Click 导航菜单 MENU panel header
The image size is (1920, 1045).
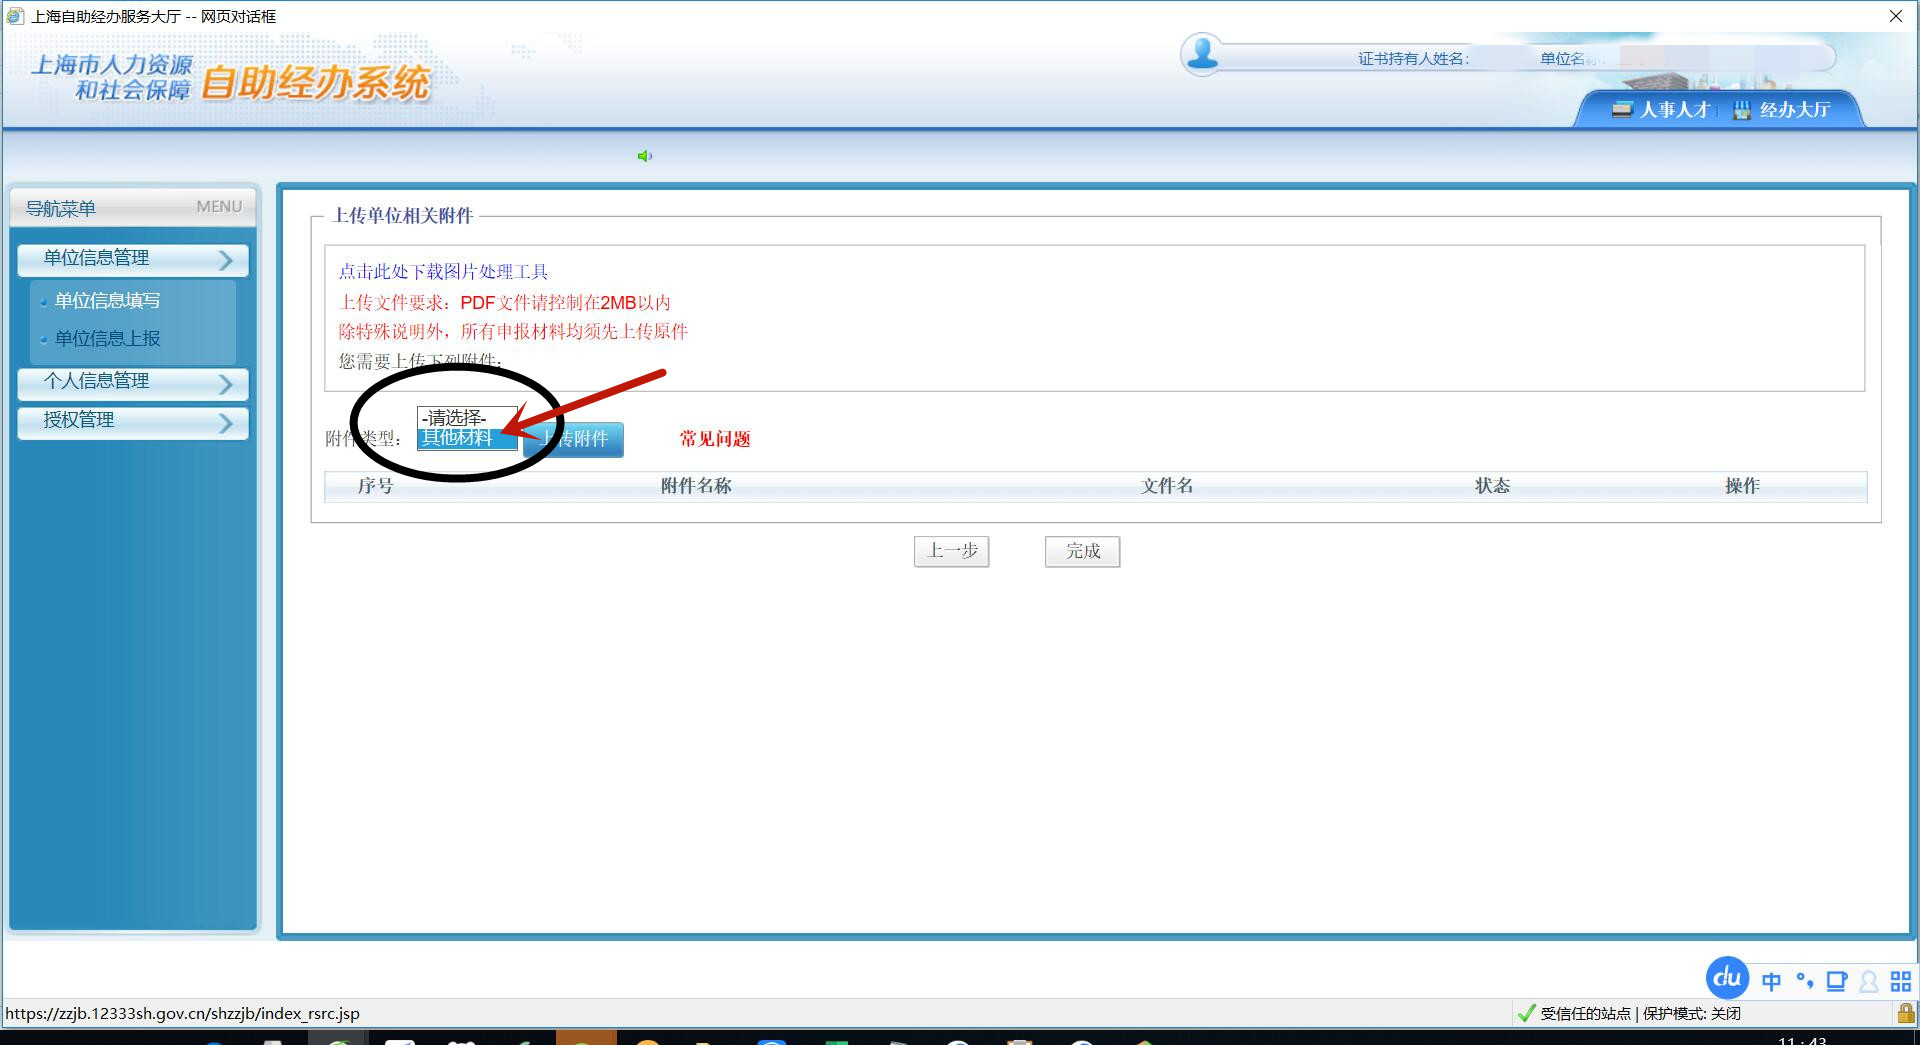133,208
